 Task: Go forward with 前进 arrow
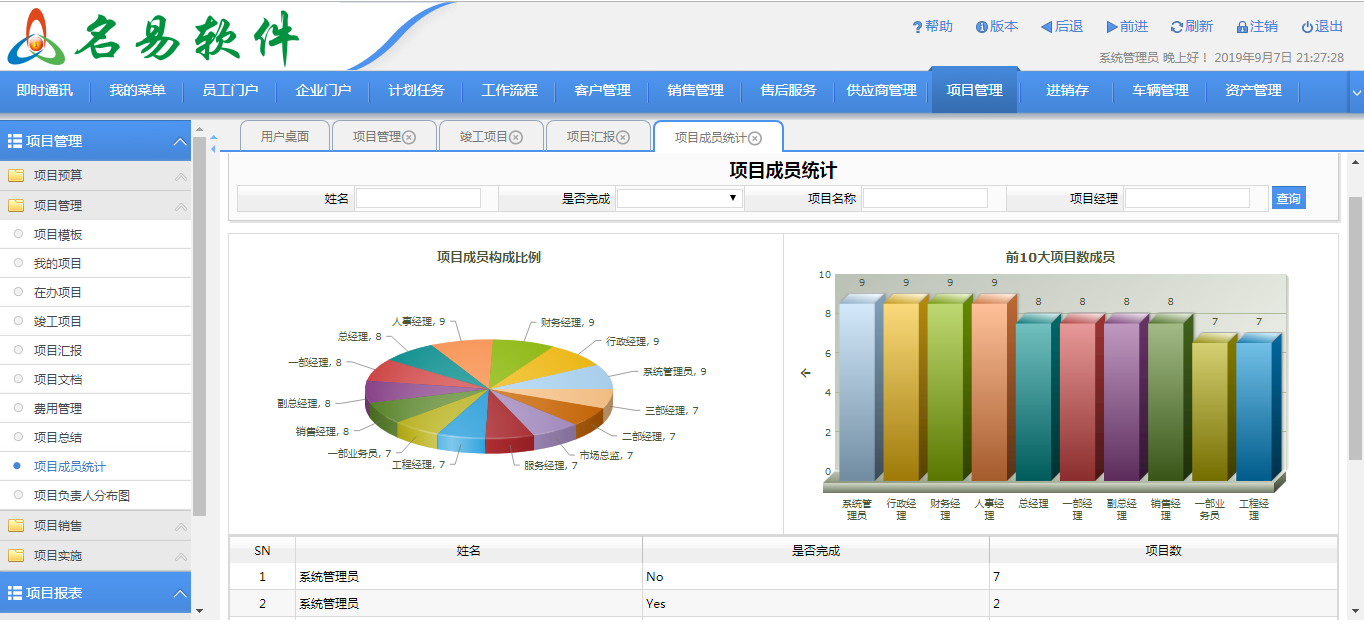[1112, 27]
